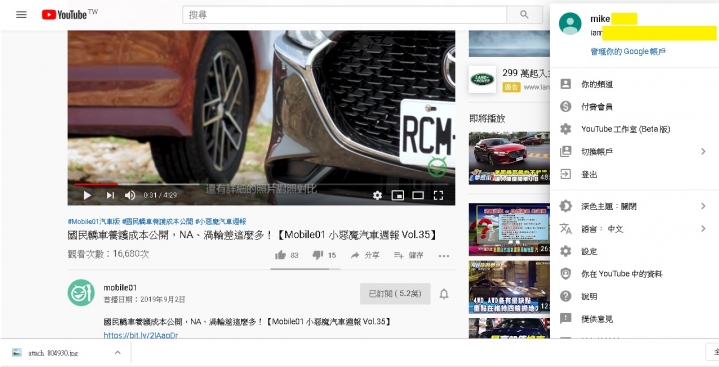The height and width of the screenshot is (367, 719).
Task: Click the your channel person icon
Action: click(x=566, y=84)
